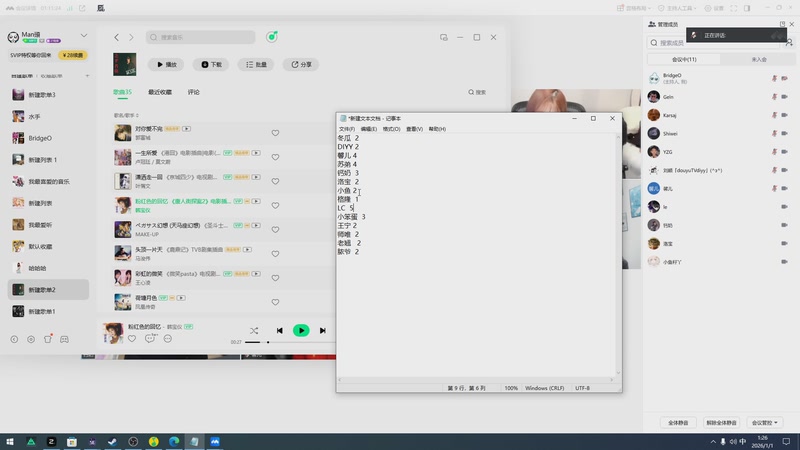Open the 我最喜爱的音乐 playlist

[48, 182]
